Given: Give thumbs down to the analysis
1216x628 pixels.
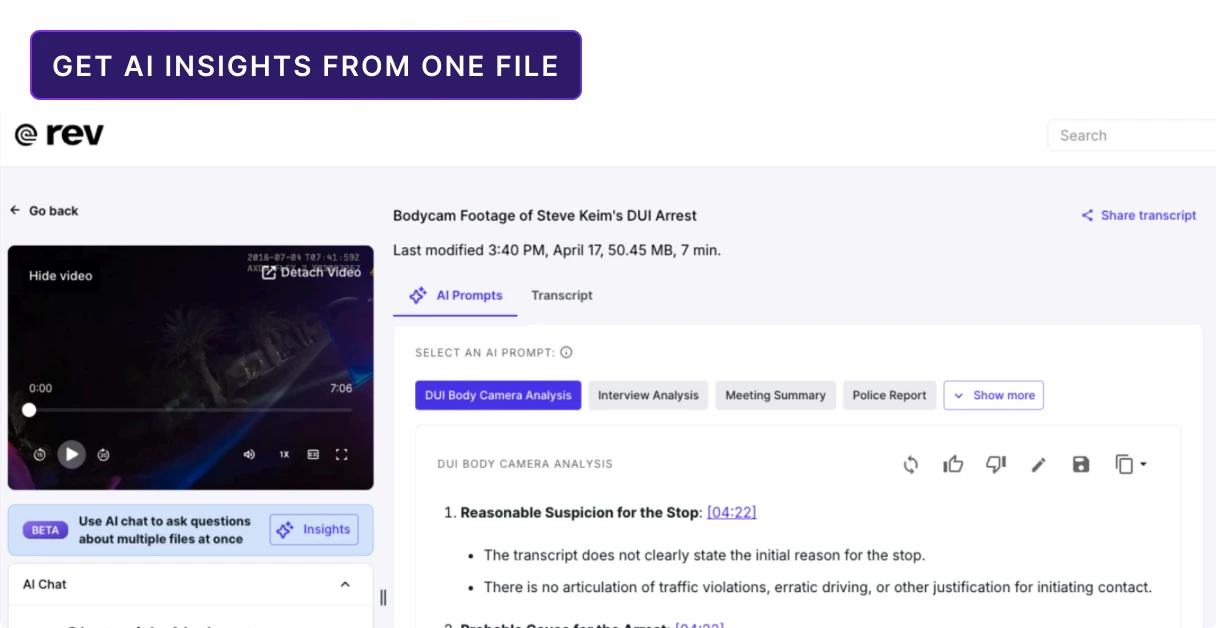Looking at the screenshot, I should tap(996, 464).
